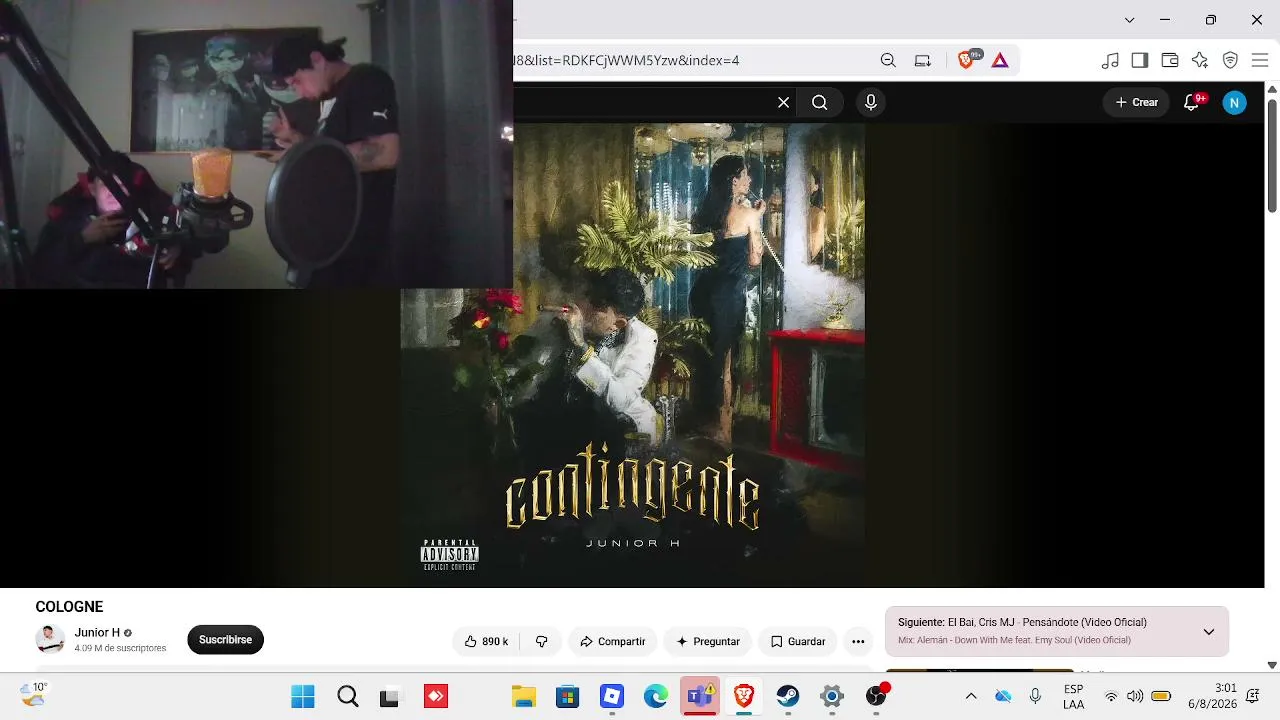Image resolution: width=1280 pixels, height=720 pixels.
Task: Expand the Siguiente playlist panel chevron
Action: 1209,631
